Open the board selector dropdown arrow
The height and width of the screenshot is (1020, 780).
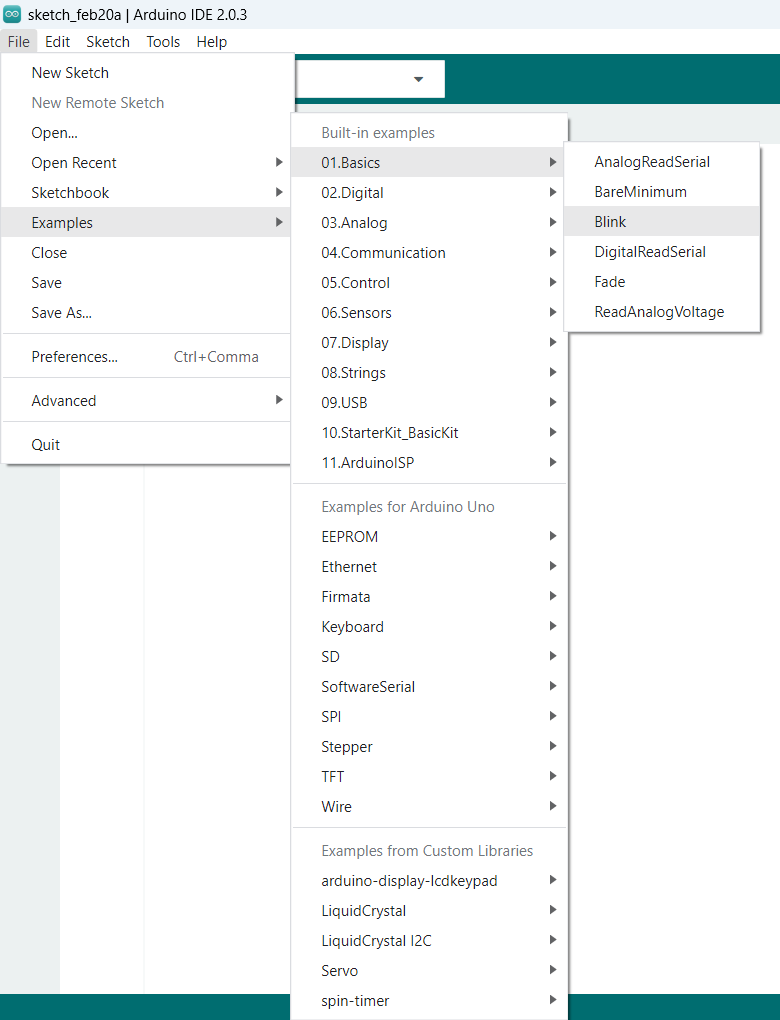[418, 79]
